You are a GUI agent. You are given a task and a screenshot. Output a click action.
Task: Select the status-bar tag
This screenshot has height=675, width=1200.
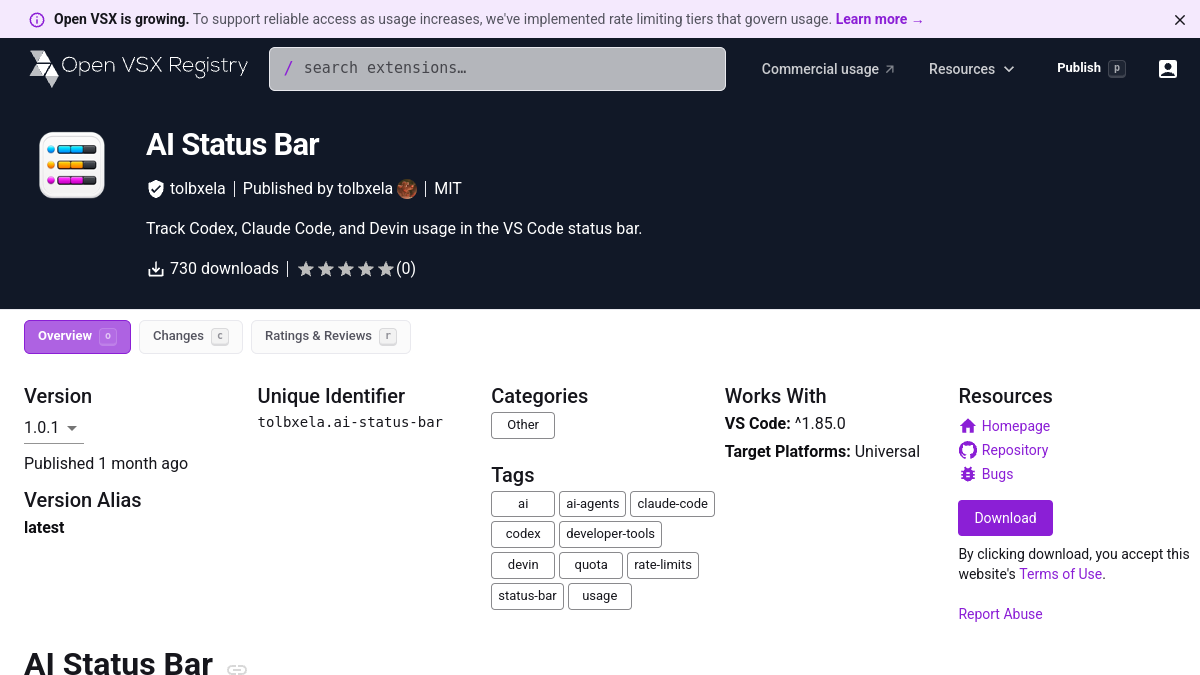[x=528, y=596]
